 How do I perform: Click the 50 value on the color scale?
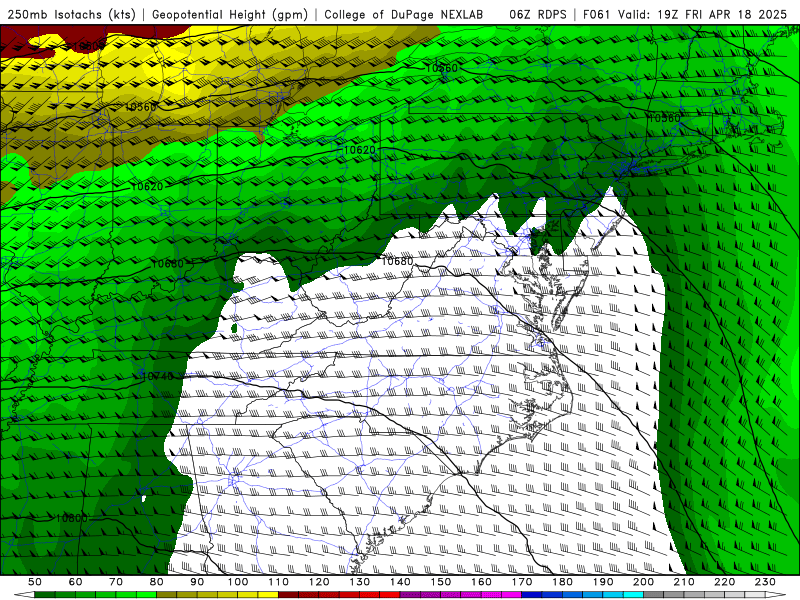point(35,582)
